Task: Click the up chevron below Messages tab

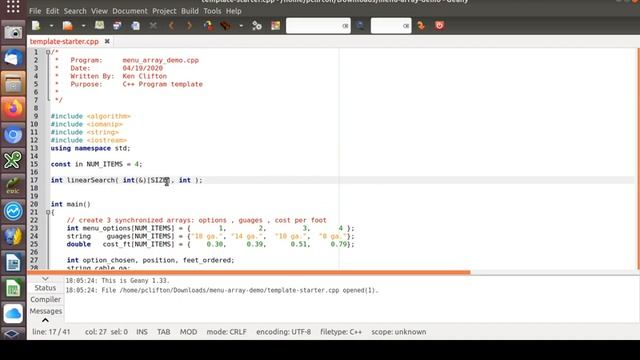Action: (45, 320)
